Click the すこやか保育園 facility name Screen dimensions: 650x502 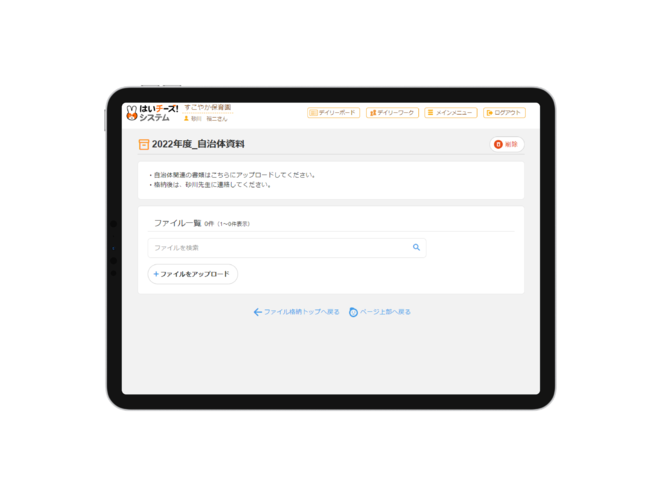(x=208, y=107)
